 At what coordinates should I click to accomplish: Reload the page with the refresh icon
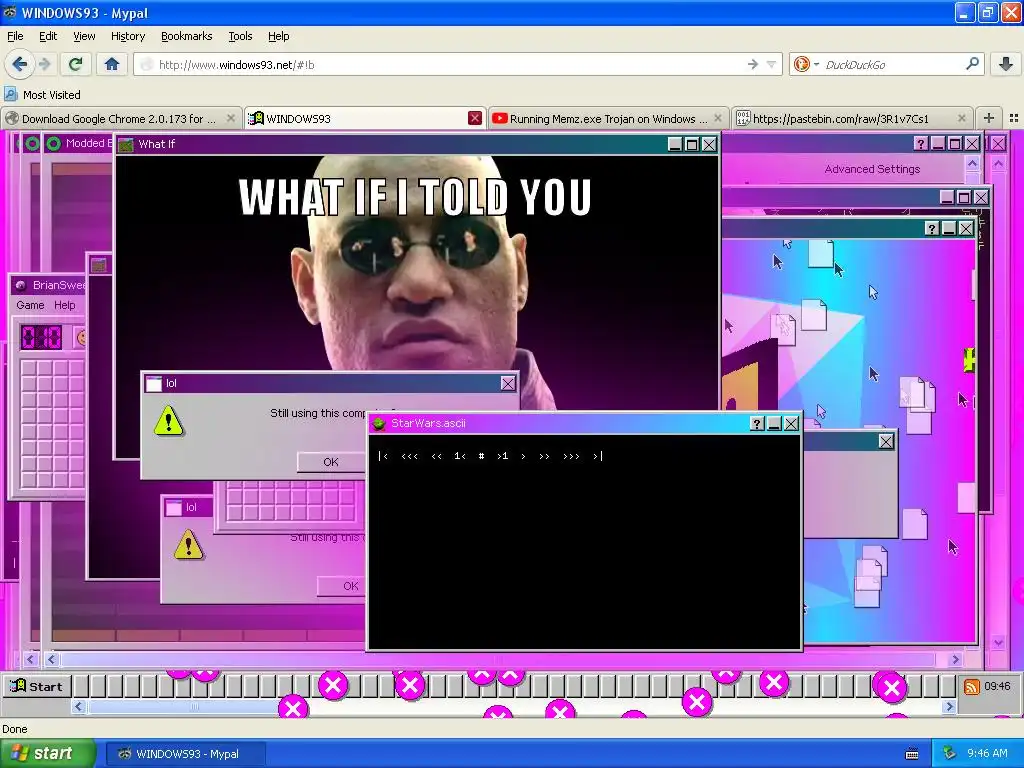(75, 64)
